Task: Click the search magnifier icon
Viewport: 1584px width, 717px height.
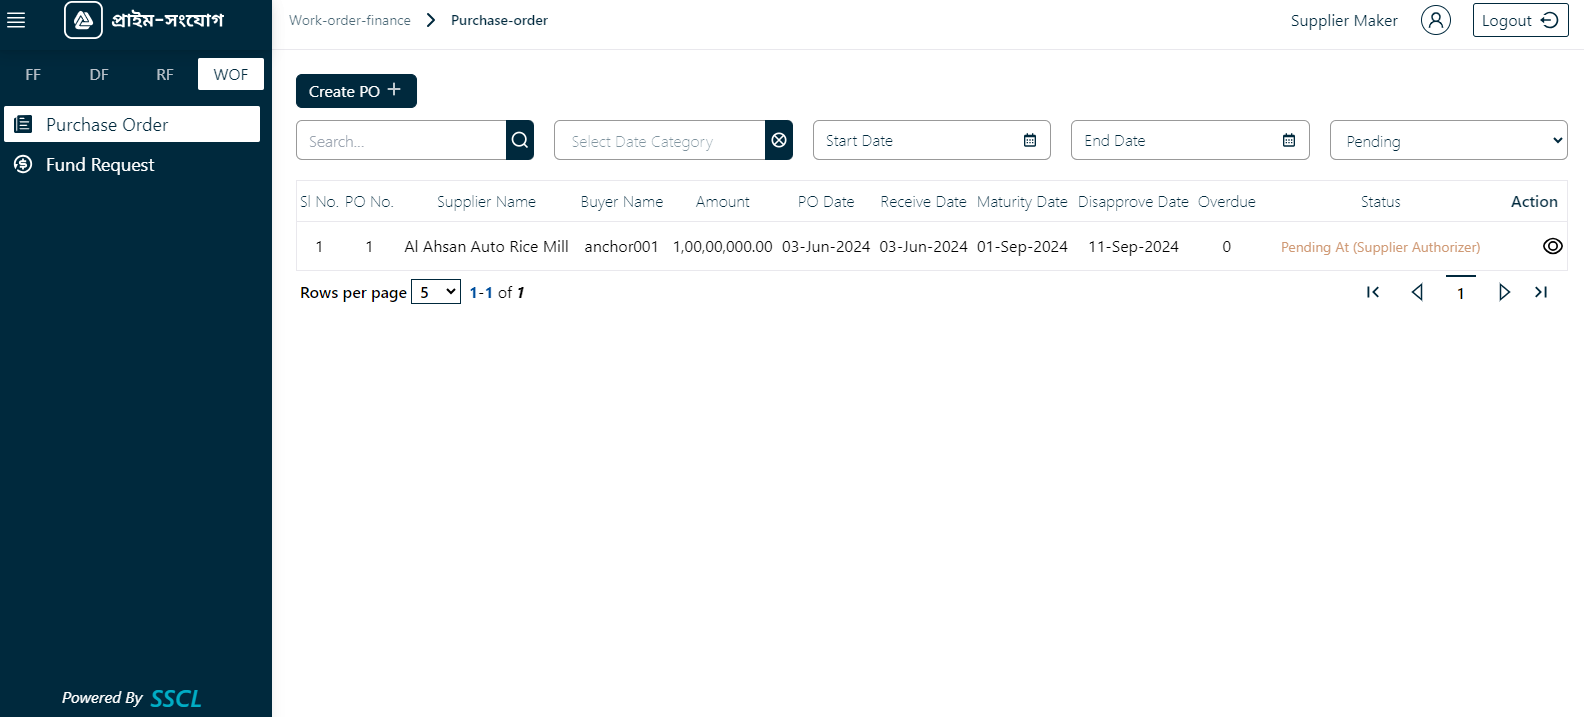Action: click(x=520, y=140)
